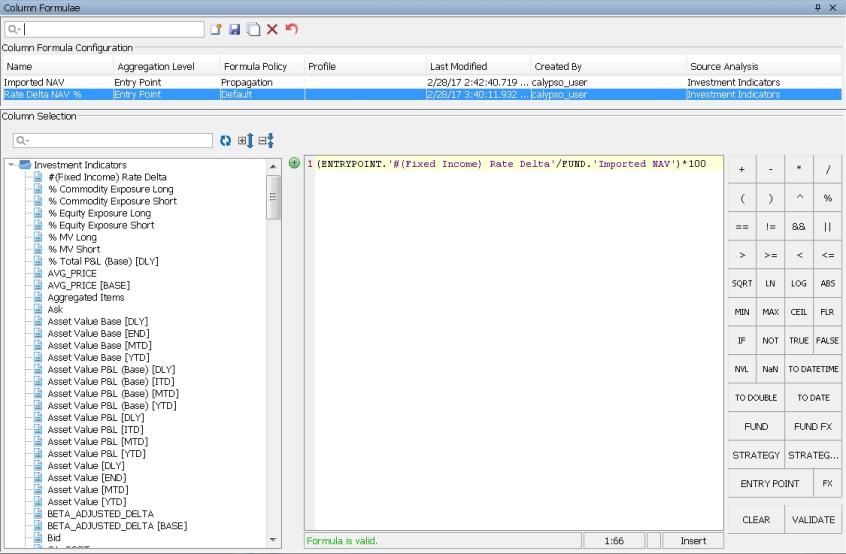Insert the CEIL function
This screenshot has width=846, height=554.
(799, 312)
